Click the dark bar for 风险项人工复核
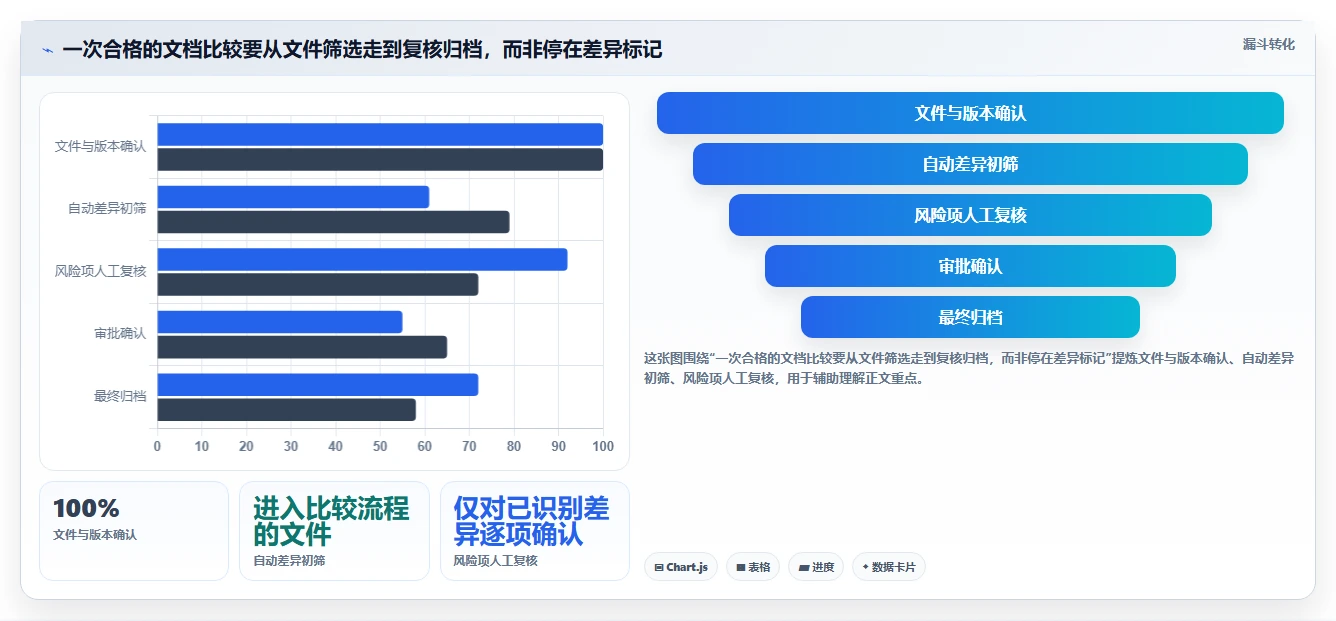This screenshot has width=1336, height=621. point(318,284)
